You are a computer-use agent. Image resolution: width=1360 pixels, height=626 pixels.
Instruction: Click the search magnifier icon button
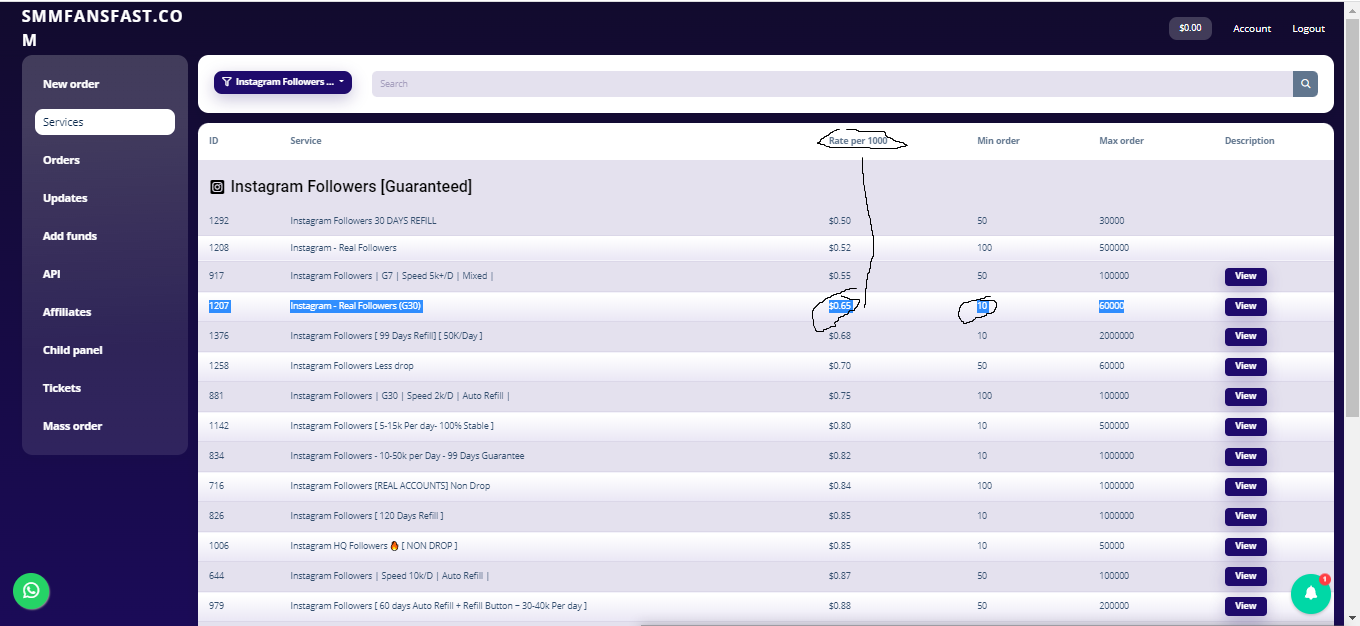pyautogui.click(x=1305, y=84)
